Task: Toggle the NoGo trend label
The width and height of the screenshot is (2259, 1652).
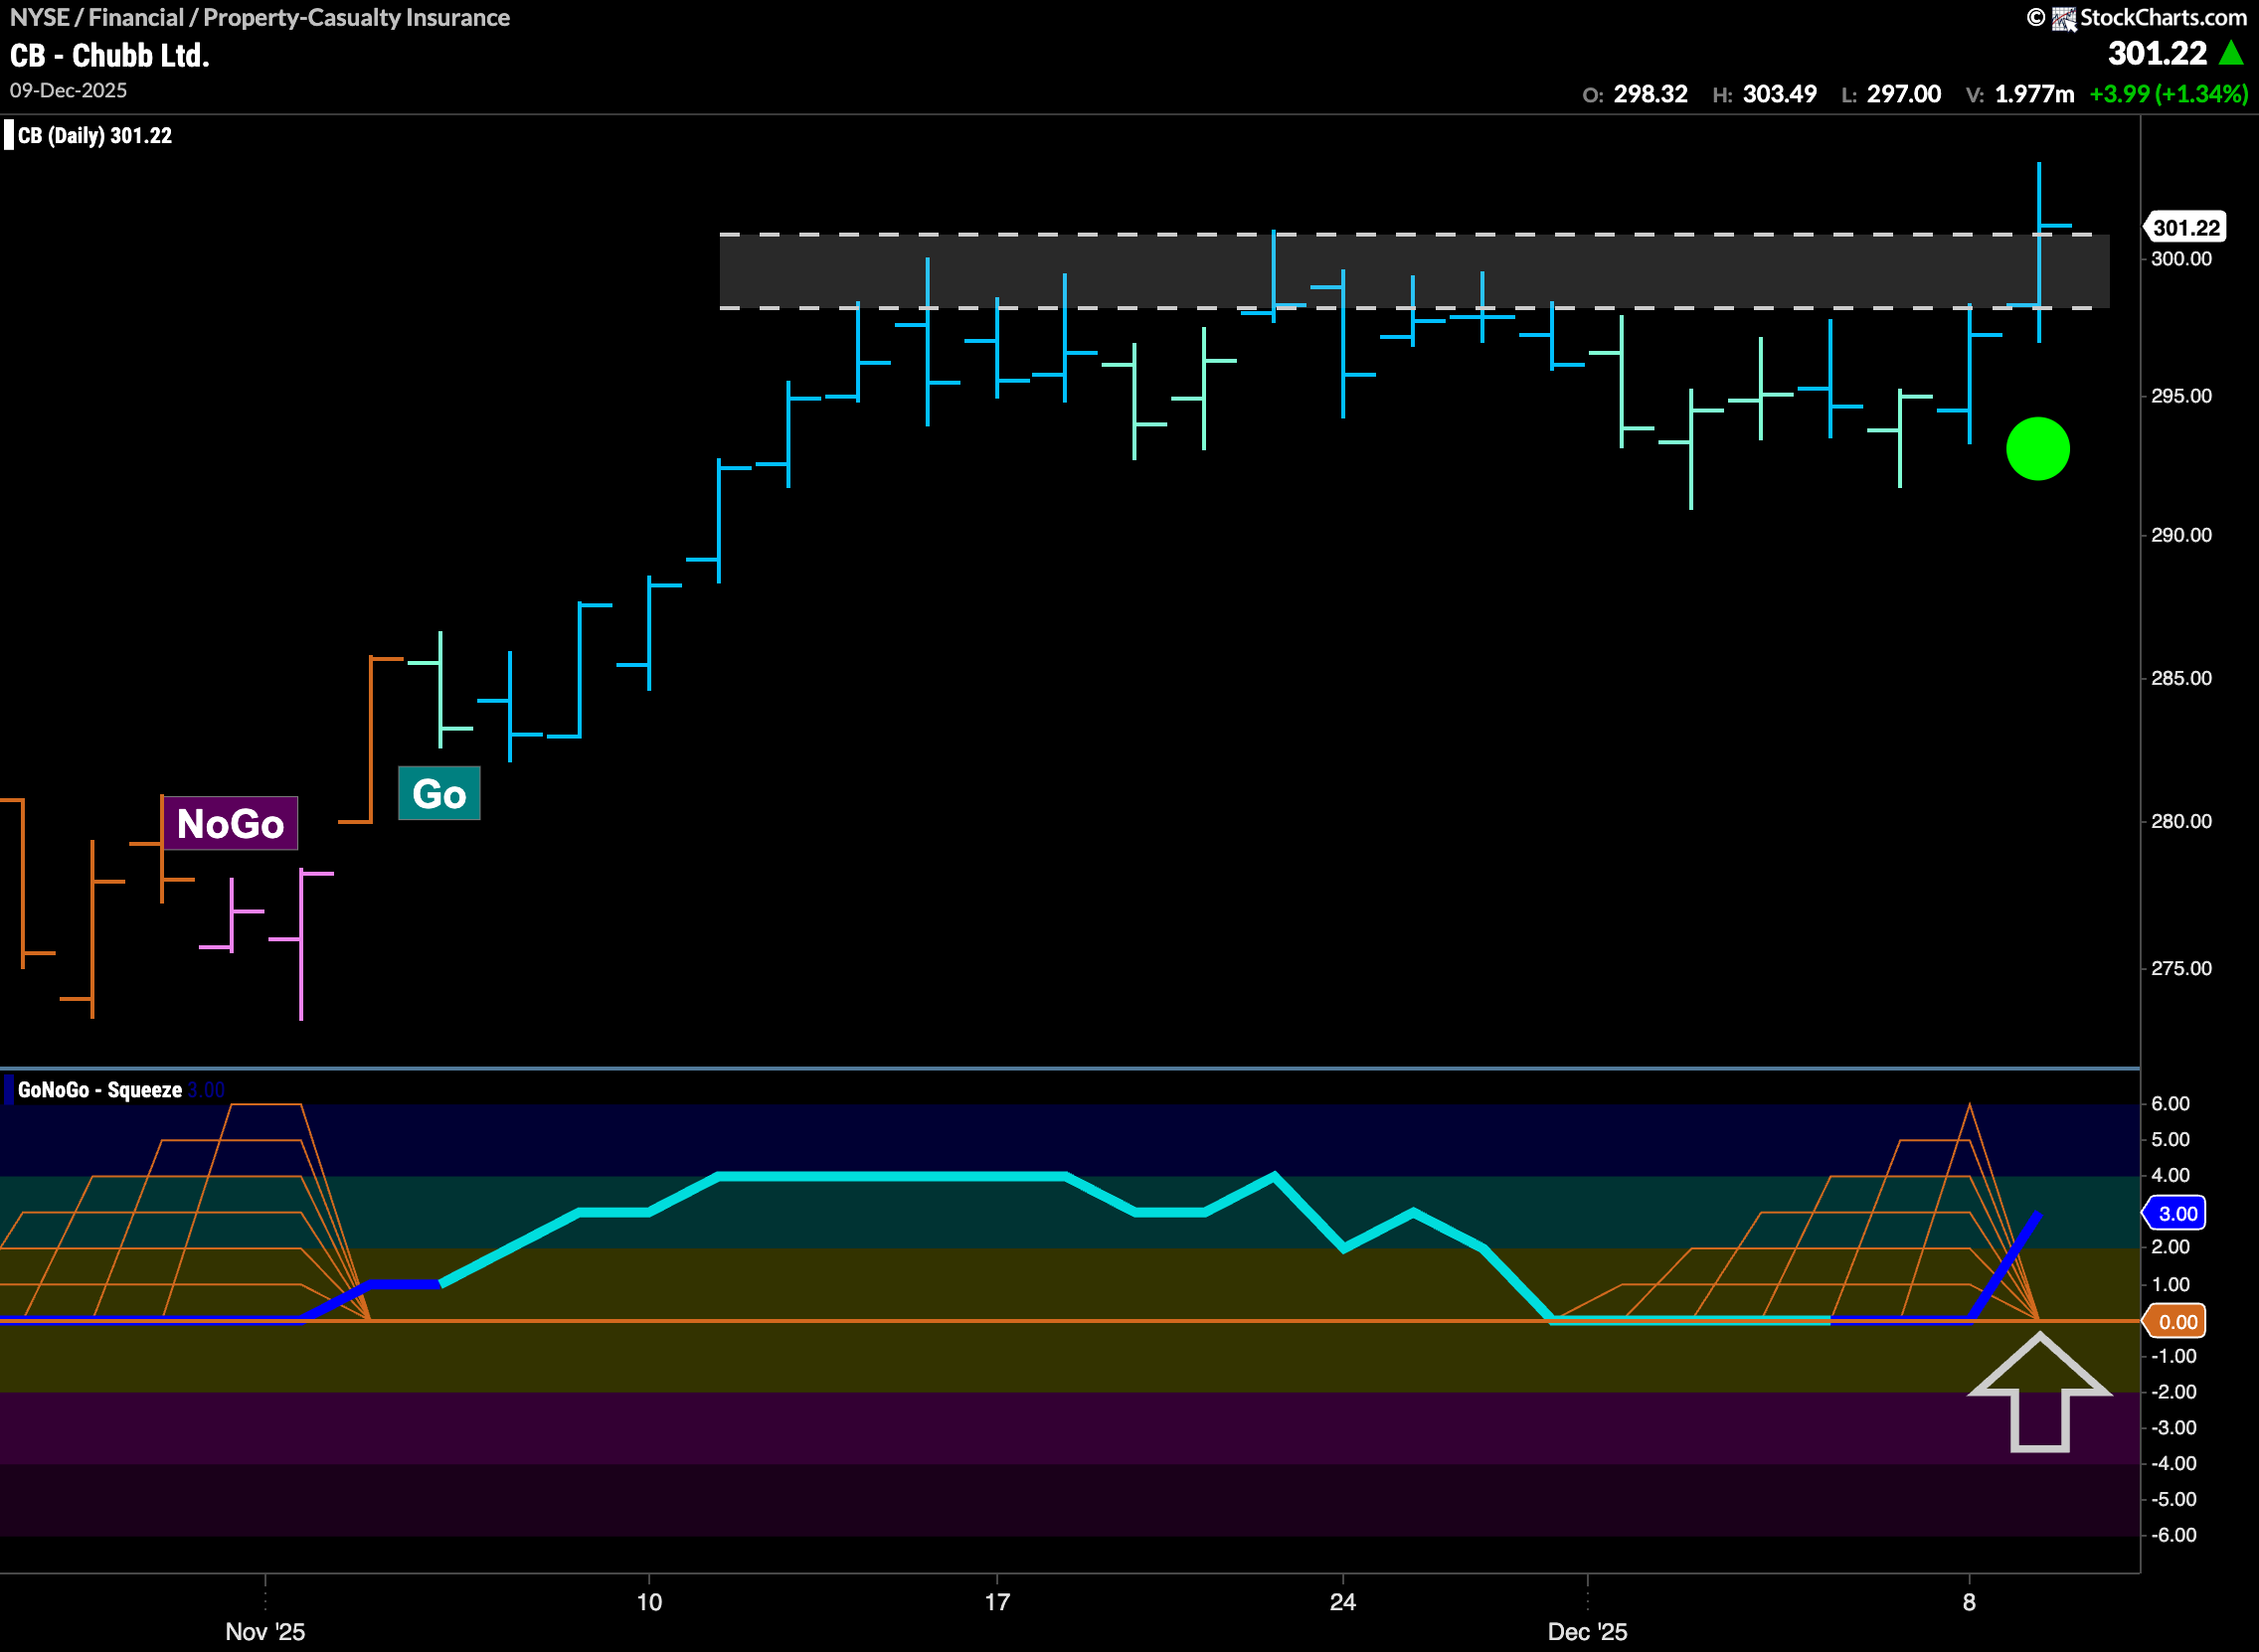Action: [232, 824]
